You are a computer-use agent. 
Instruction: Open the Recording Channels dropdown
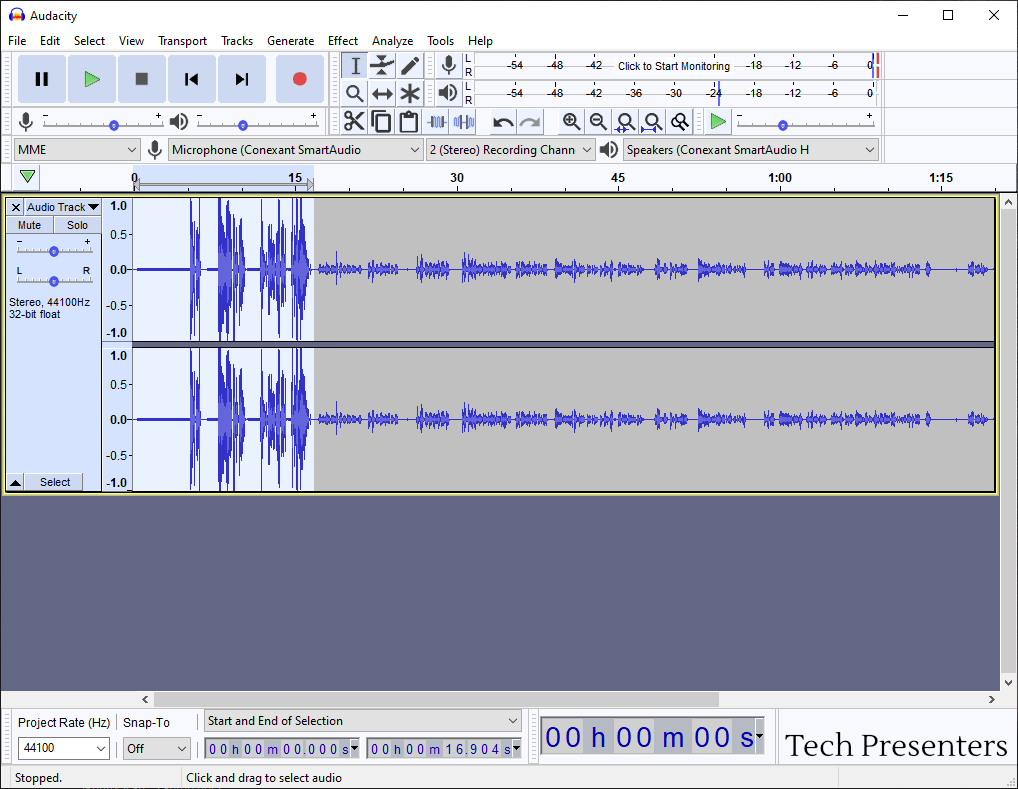tap(510, 150)
